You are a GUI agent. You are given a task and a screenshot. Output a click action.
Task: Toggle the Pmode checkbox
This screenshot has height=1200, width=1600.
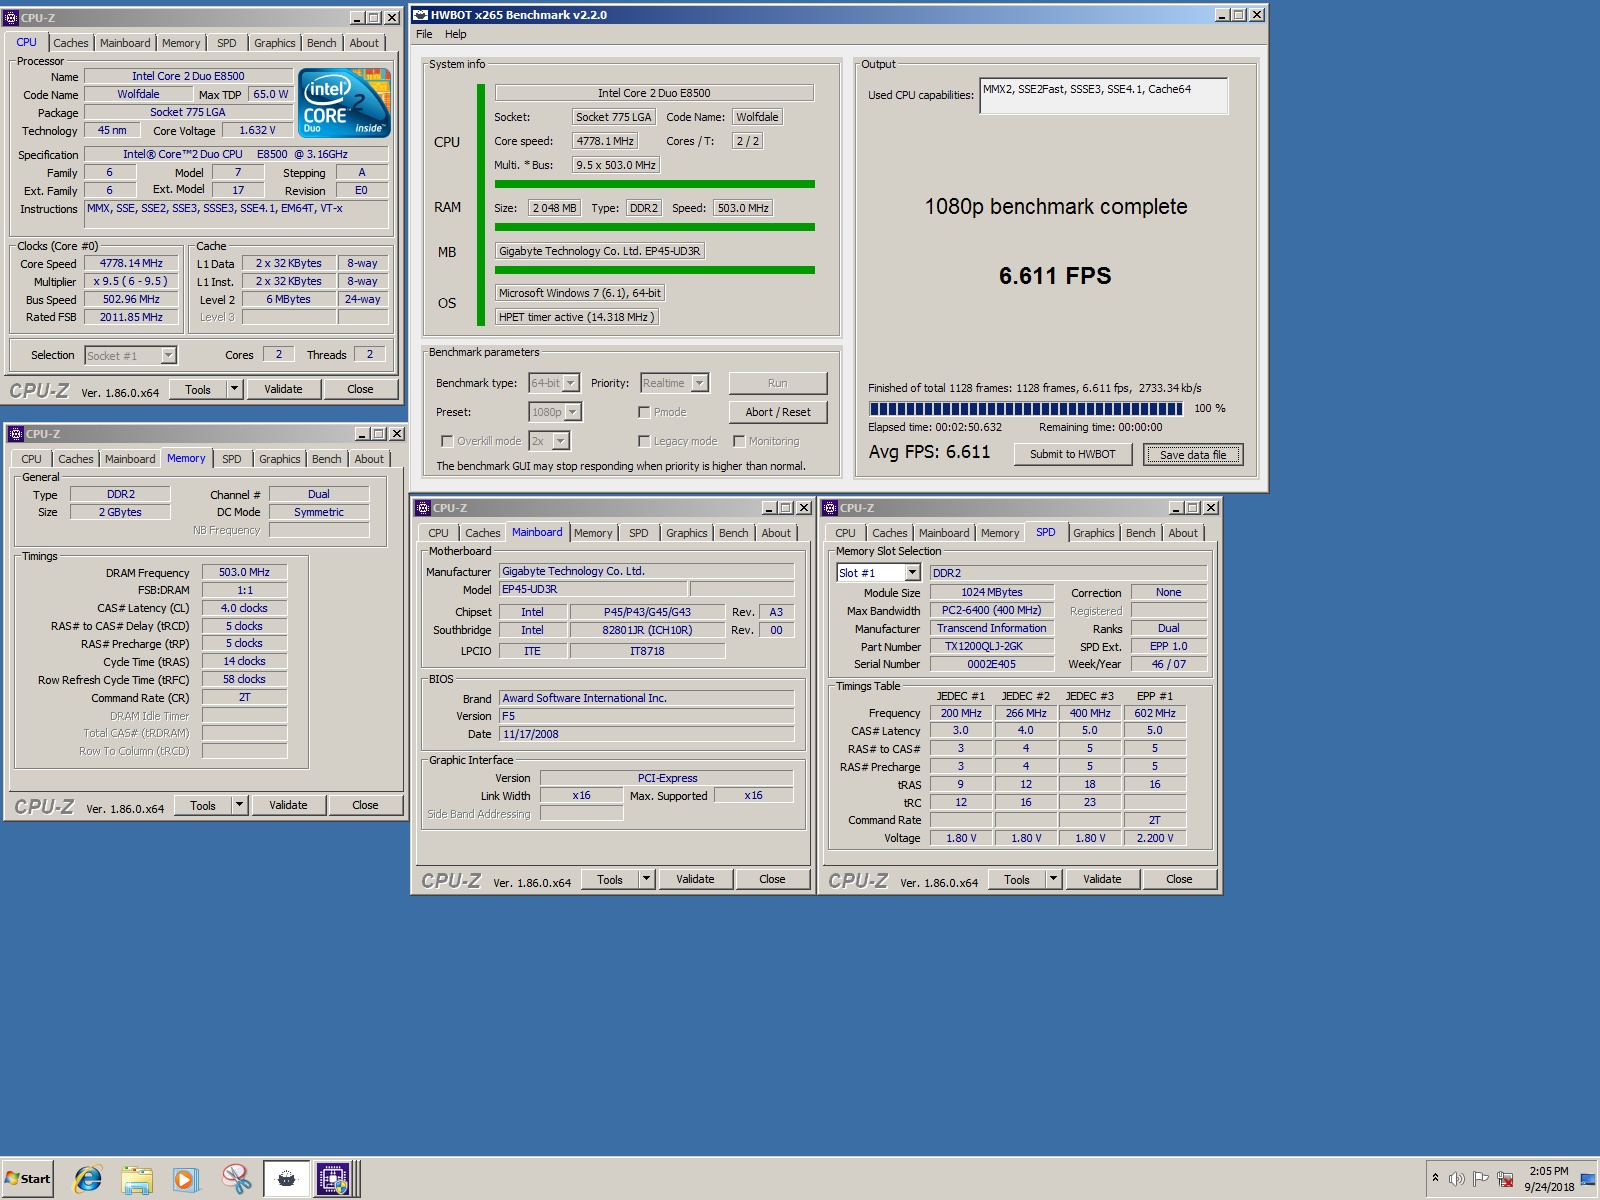coord(644,412)
